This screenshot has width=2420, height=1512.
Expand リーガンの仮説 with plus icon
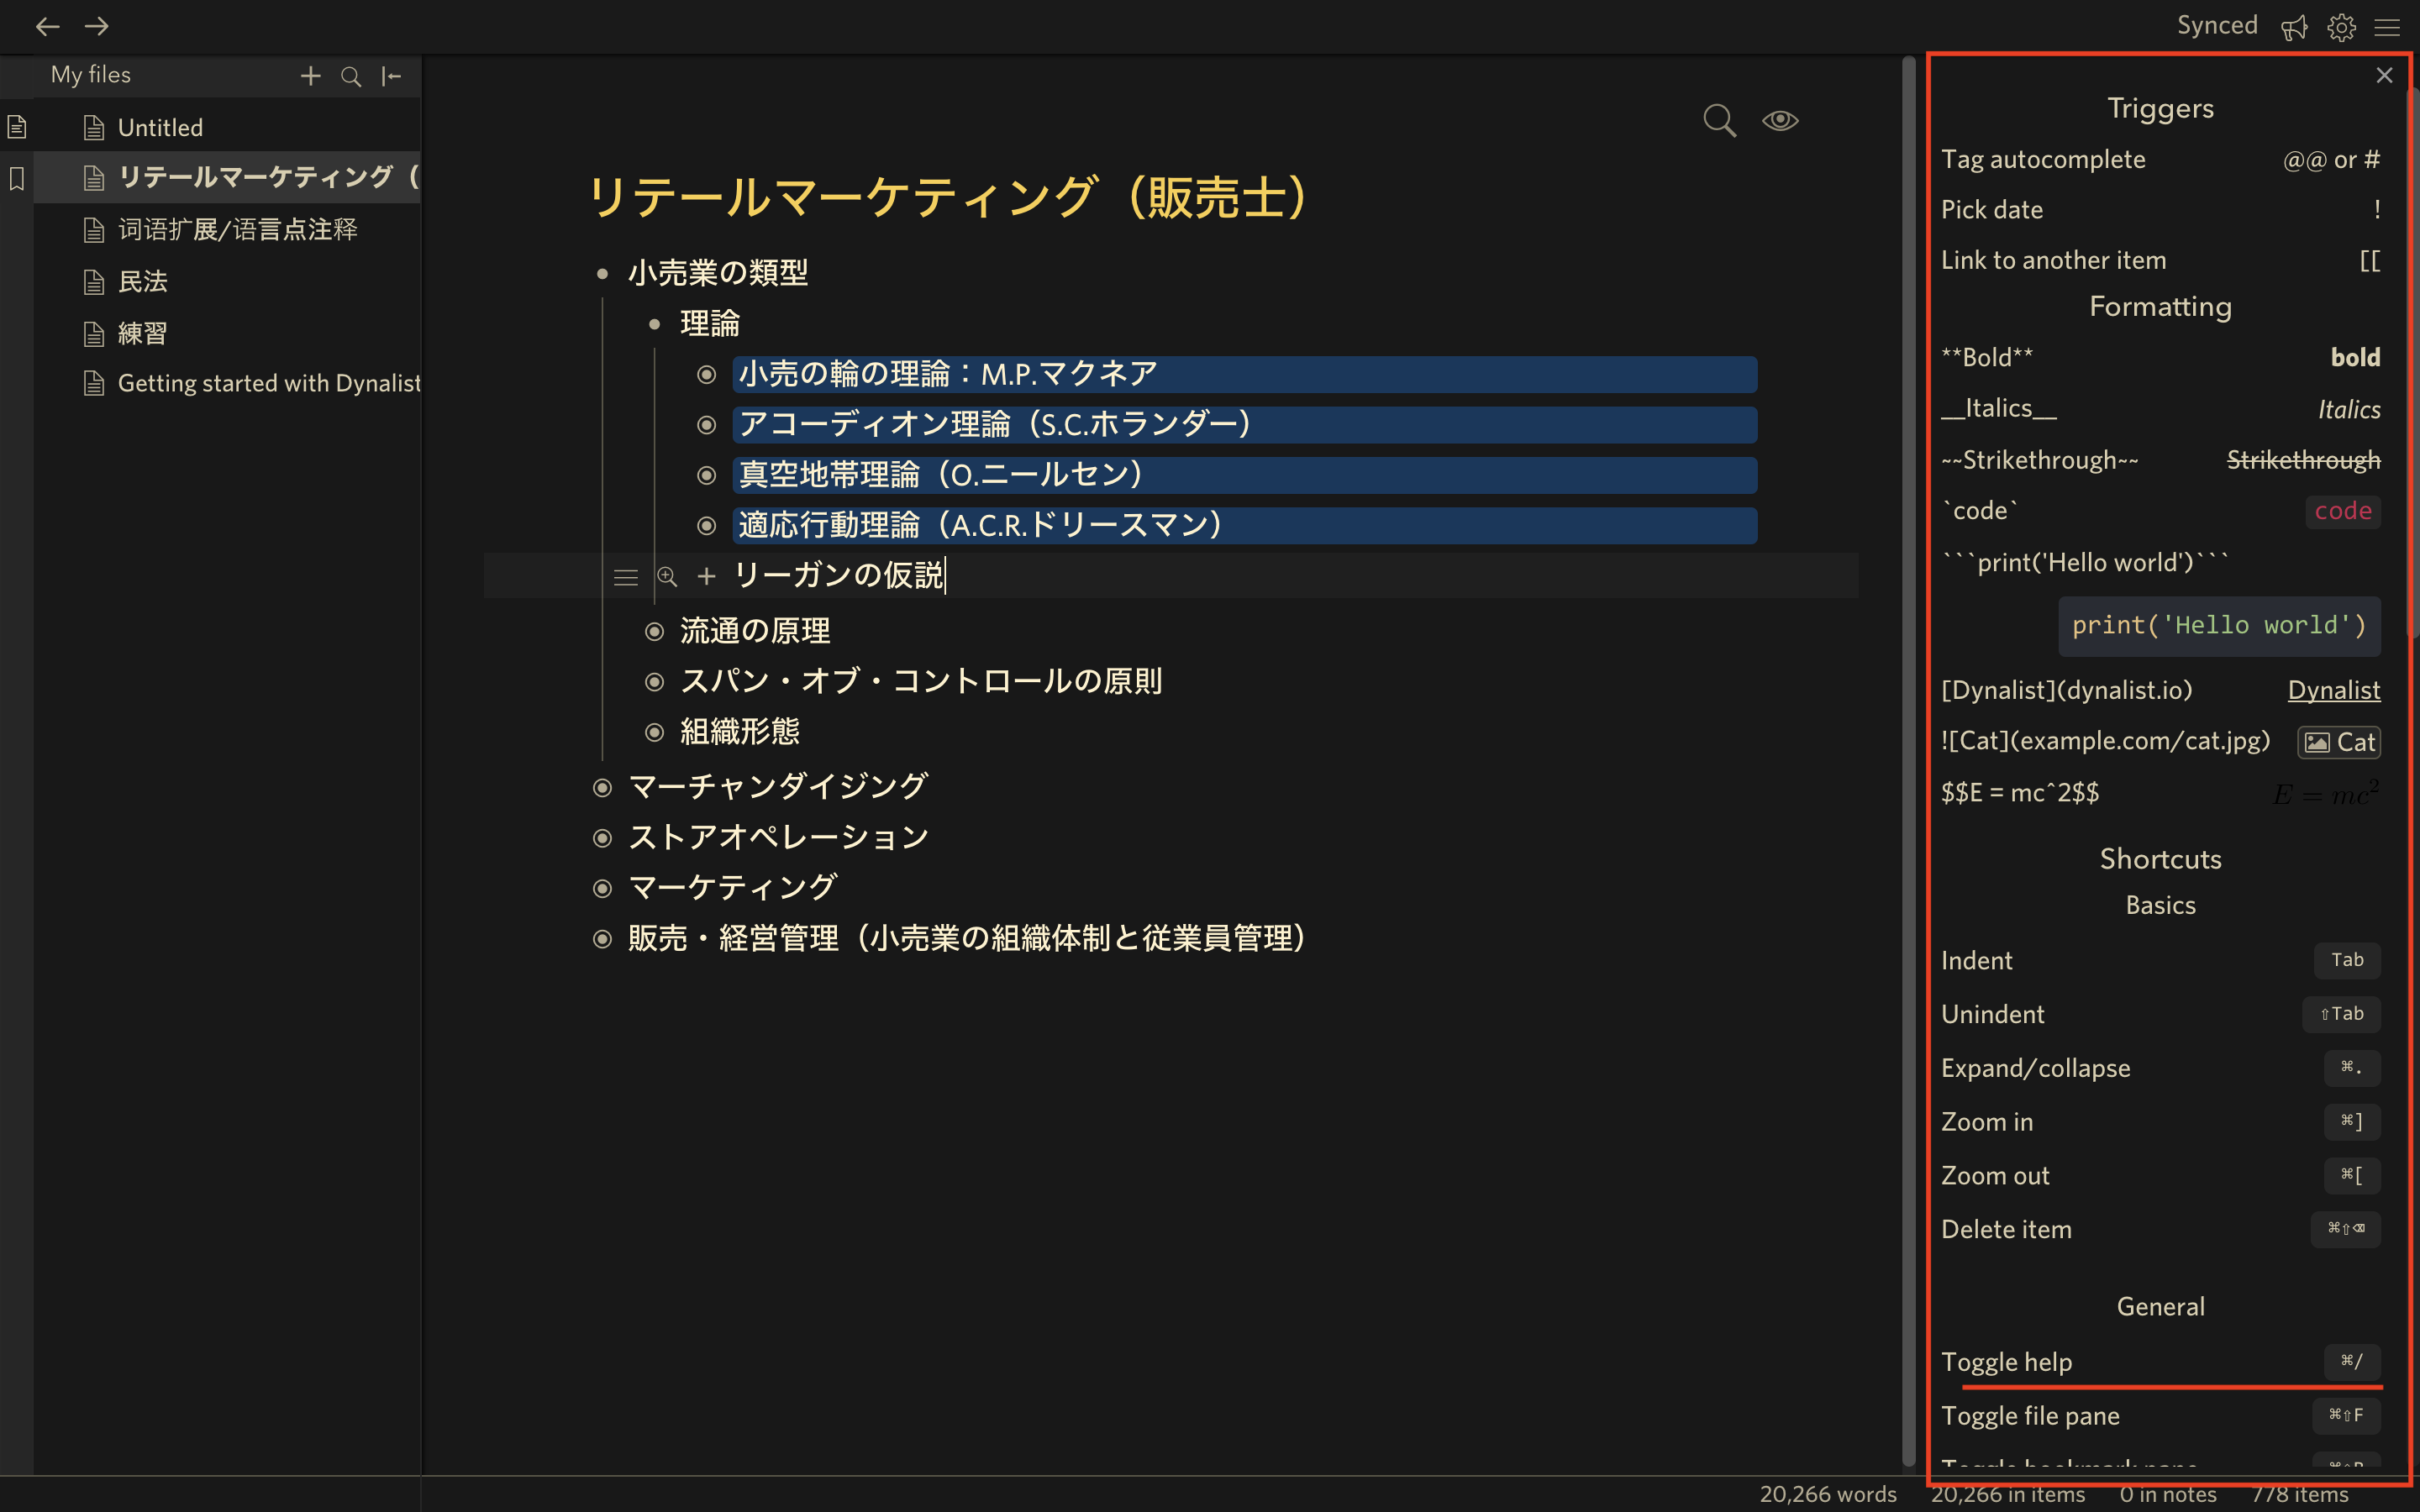(x=707, y=577)
